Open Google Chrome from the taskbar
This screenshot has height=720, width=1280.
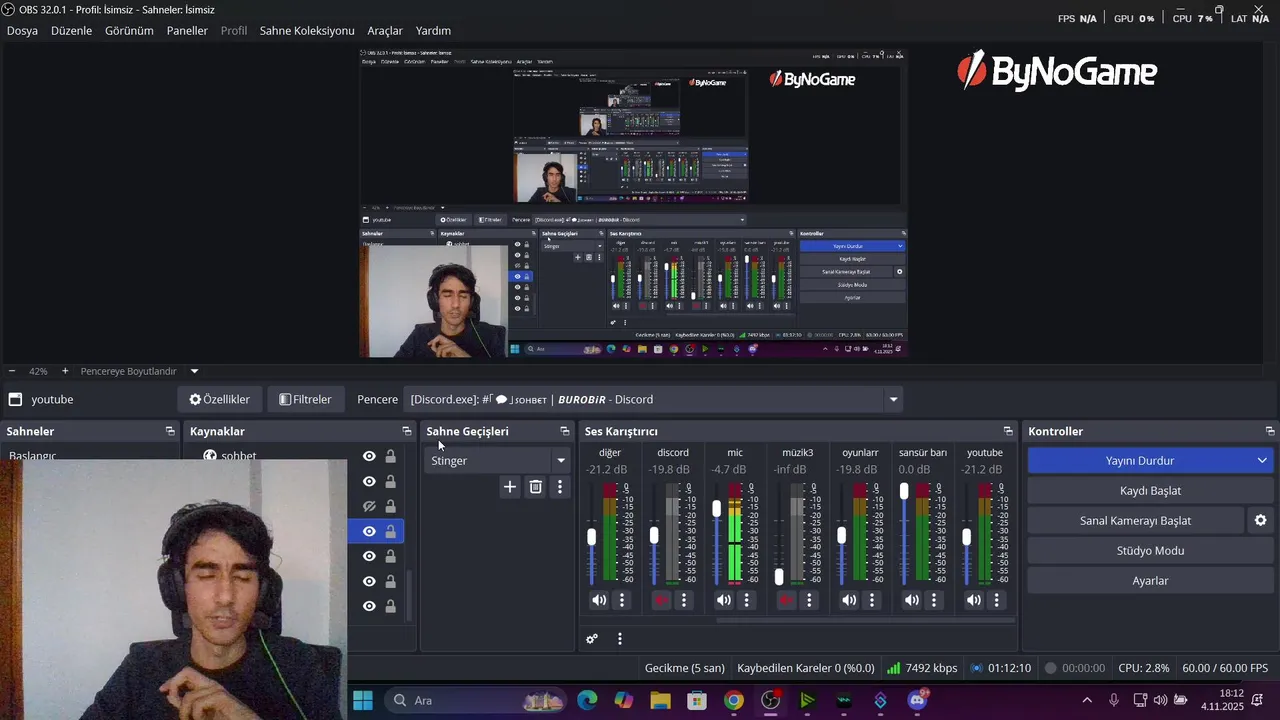734,700
